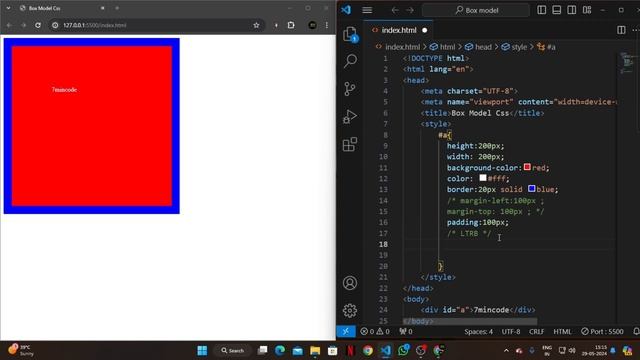Click the VS Code minimap

coord(626,63)
